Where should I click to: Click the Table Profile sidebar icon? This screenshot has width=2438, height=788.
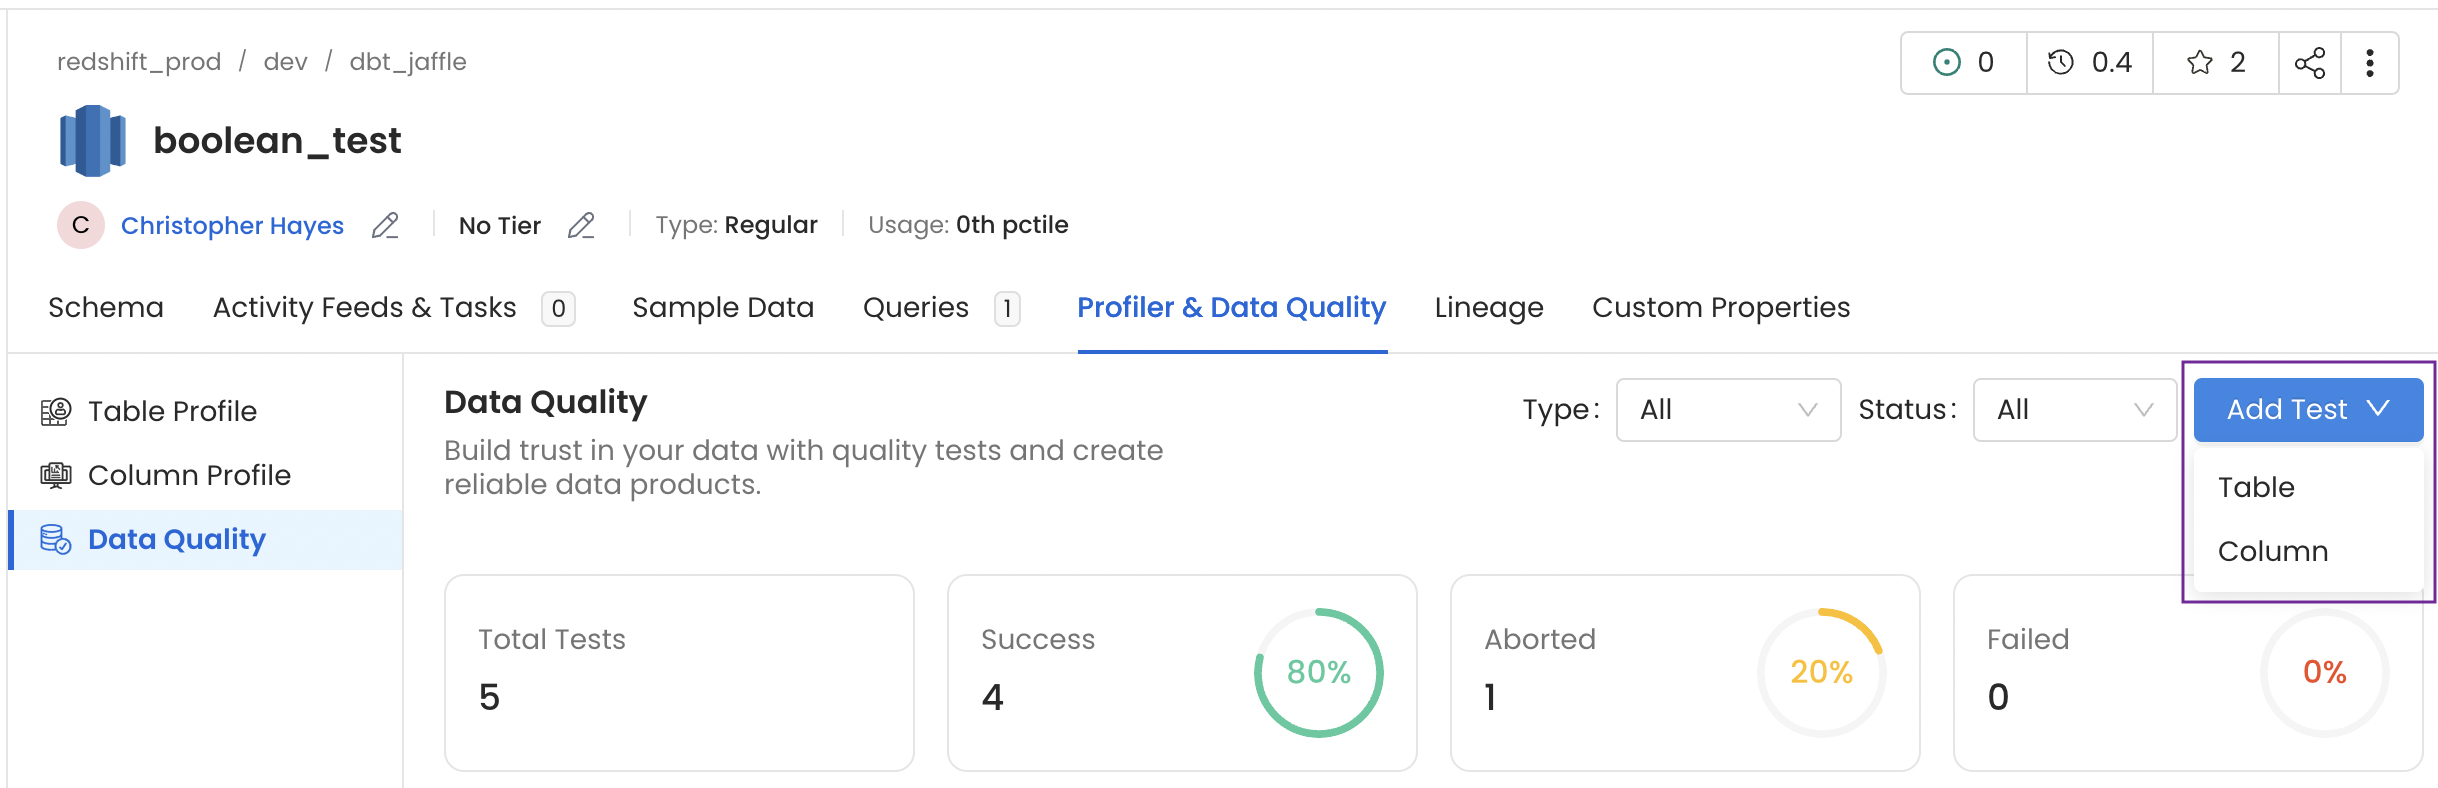(x=56, y=411)
